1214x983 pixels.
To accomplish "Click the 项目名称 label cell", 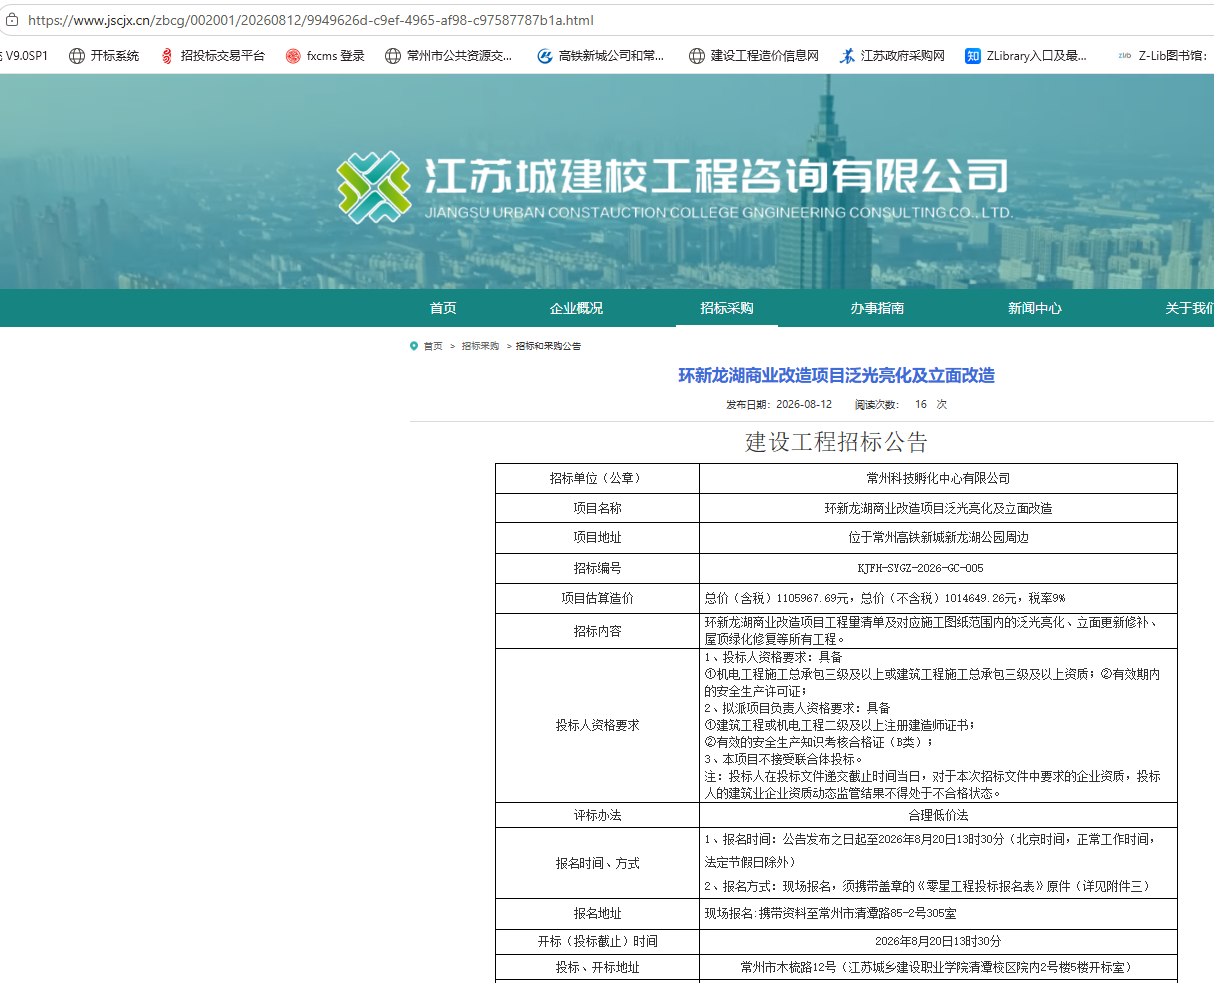I will click(597, 508).
